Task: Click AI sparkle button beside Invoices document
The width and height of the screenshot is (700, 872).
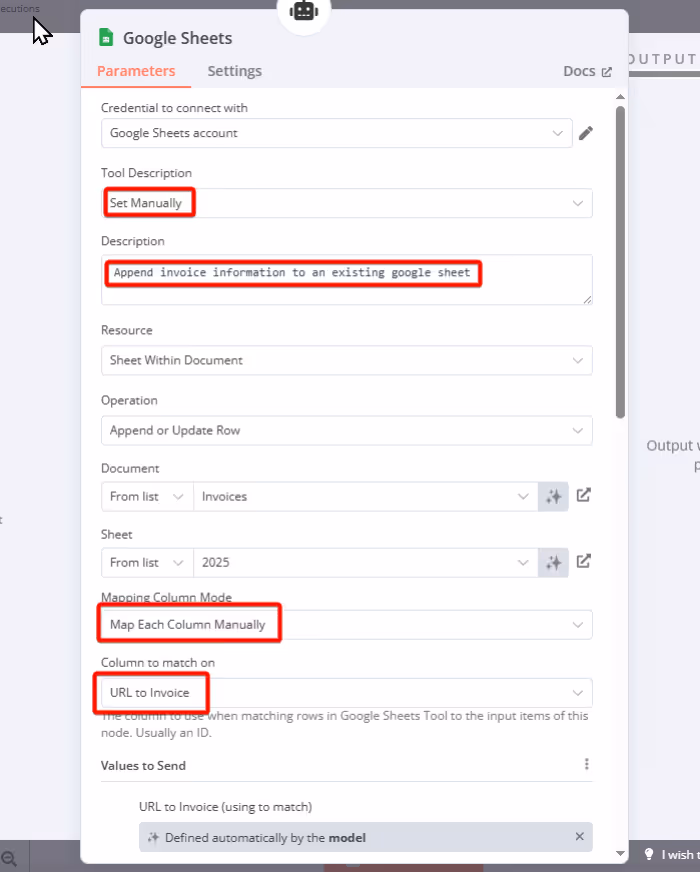Action: 553,497
